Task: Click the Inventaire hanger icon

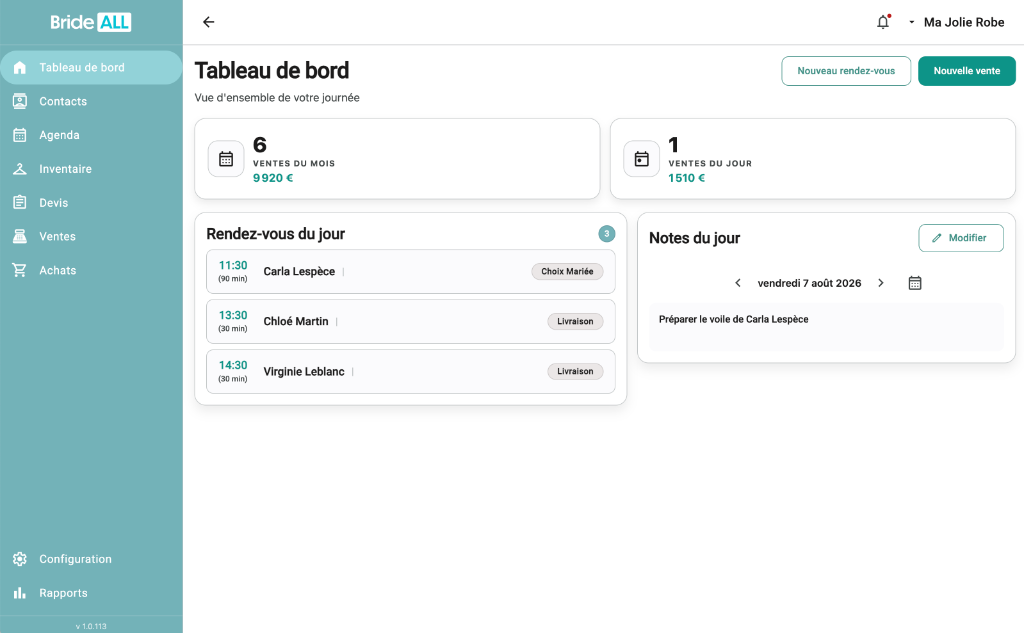Action: point(20,169)
